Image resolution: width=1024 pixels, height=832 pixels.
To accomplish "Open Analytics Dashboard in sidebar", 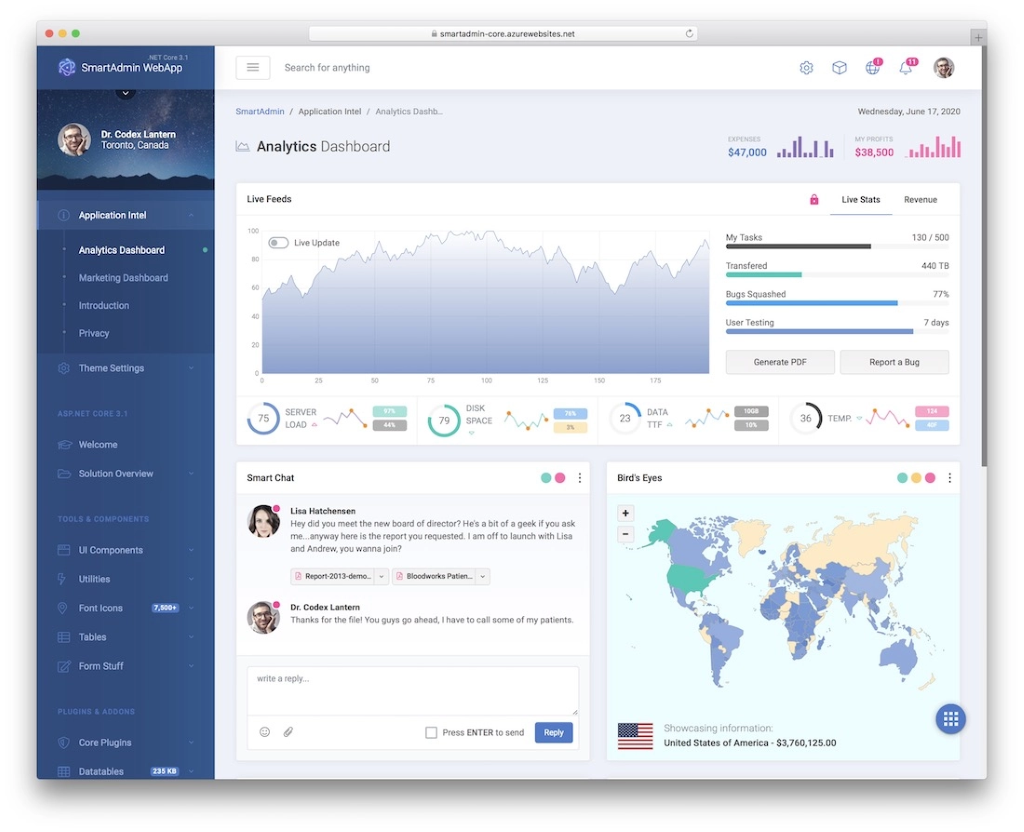I will pos(121,250).
